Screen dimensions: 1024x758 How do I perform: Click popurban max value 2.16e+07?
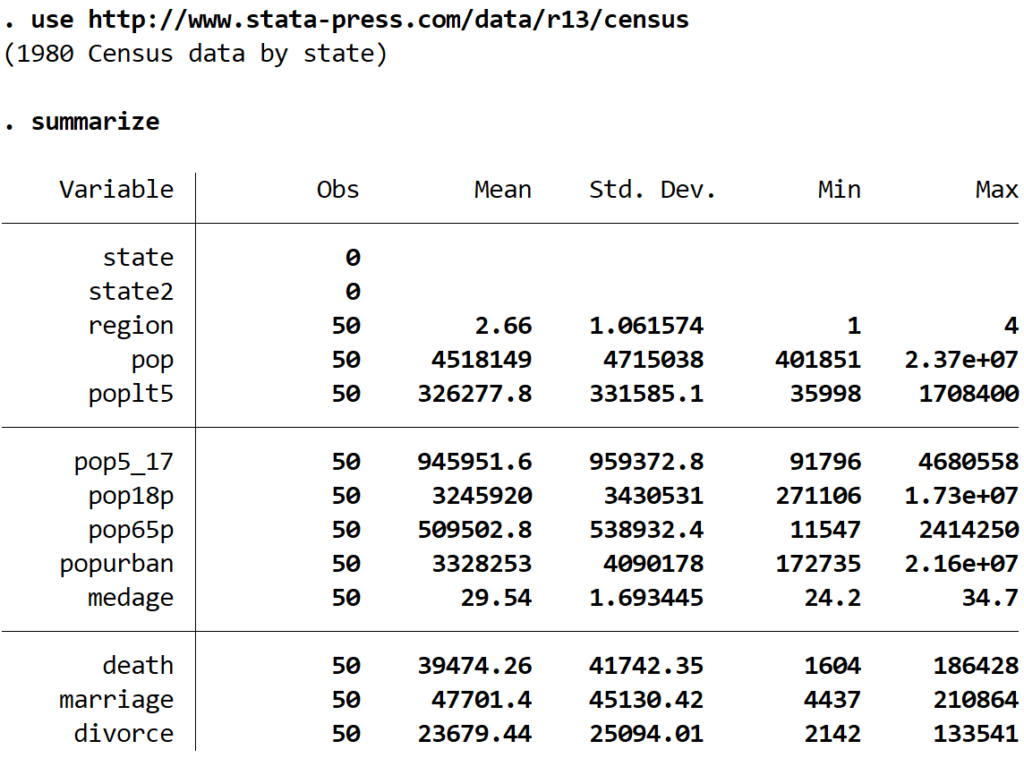[961, 563]
